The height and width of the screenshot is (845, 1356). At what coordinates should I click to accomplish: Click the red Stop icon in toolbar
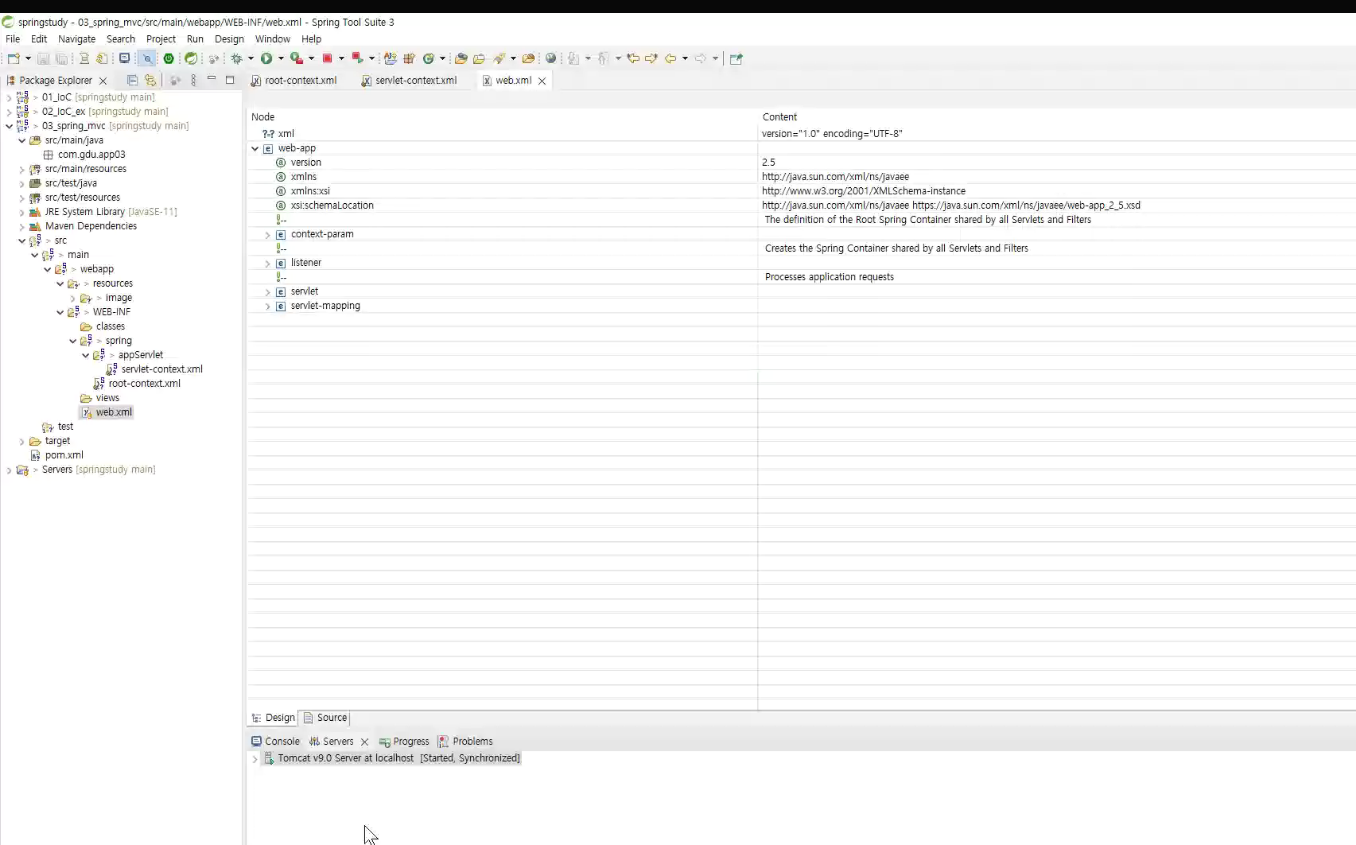327,59
